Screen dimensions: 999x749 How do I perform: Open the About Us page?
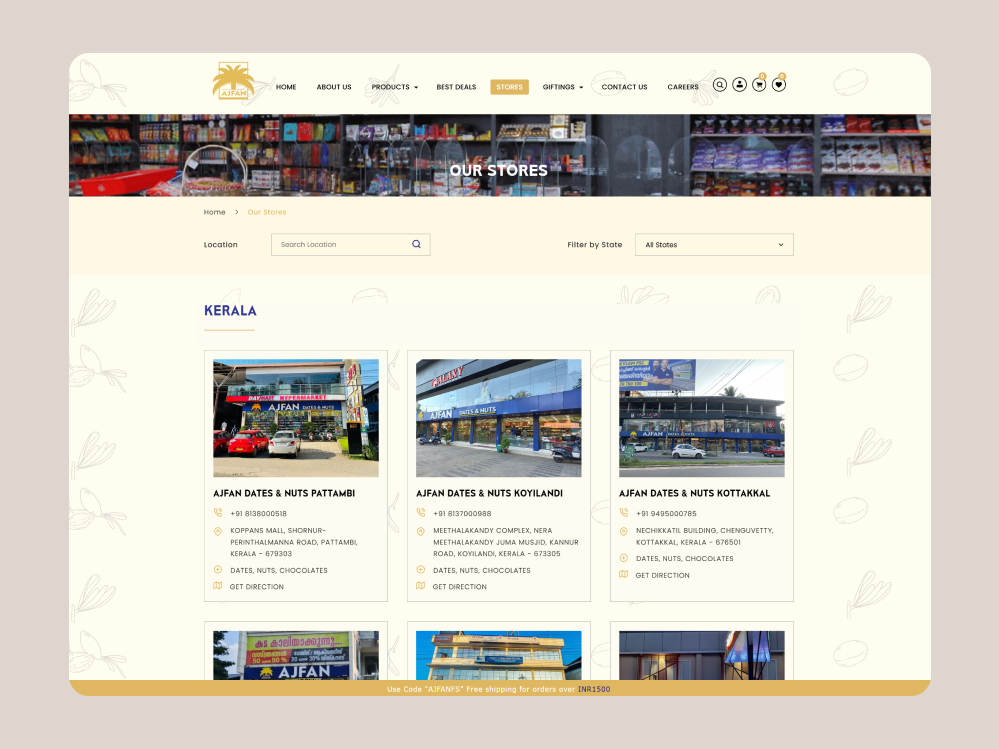[x=334, y=87]
